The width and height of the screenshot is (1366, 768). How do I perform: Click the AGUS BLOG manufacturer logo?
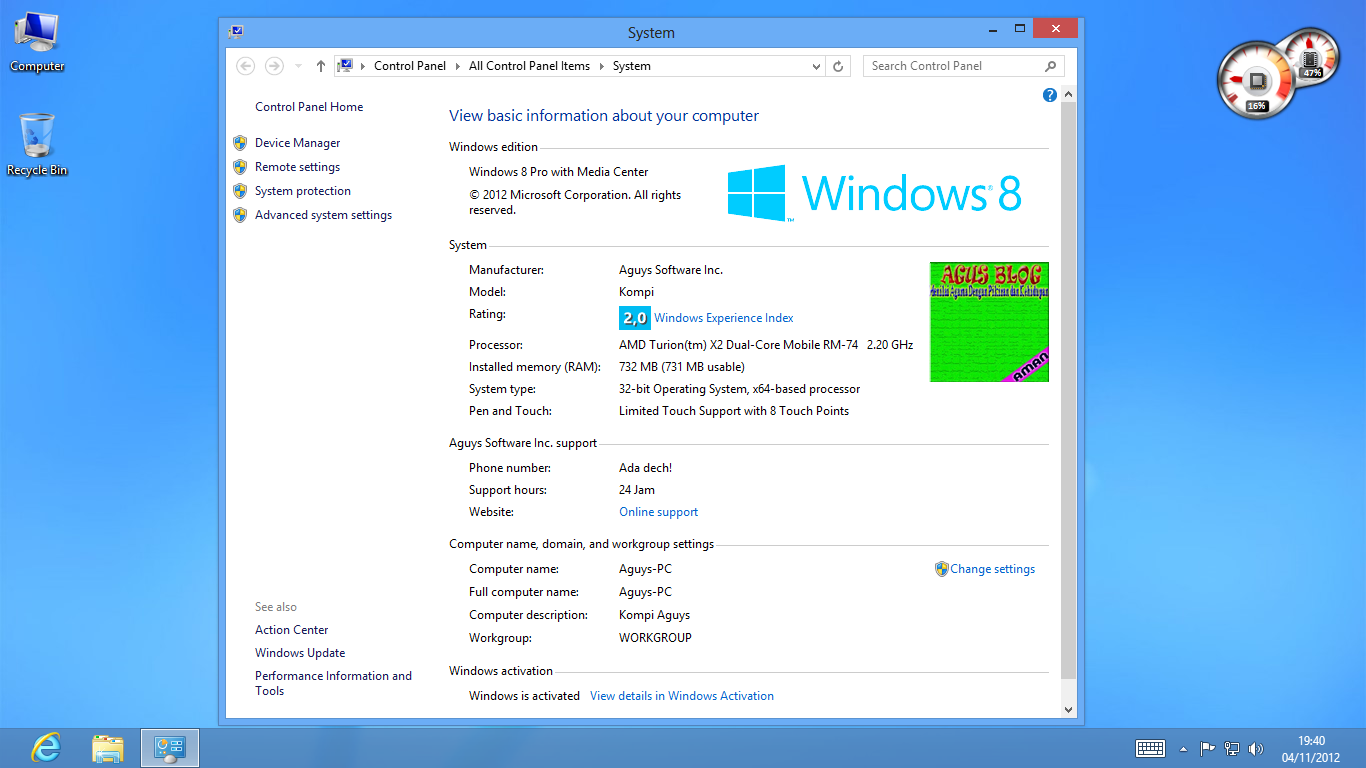click(989, 322)
